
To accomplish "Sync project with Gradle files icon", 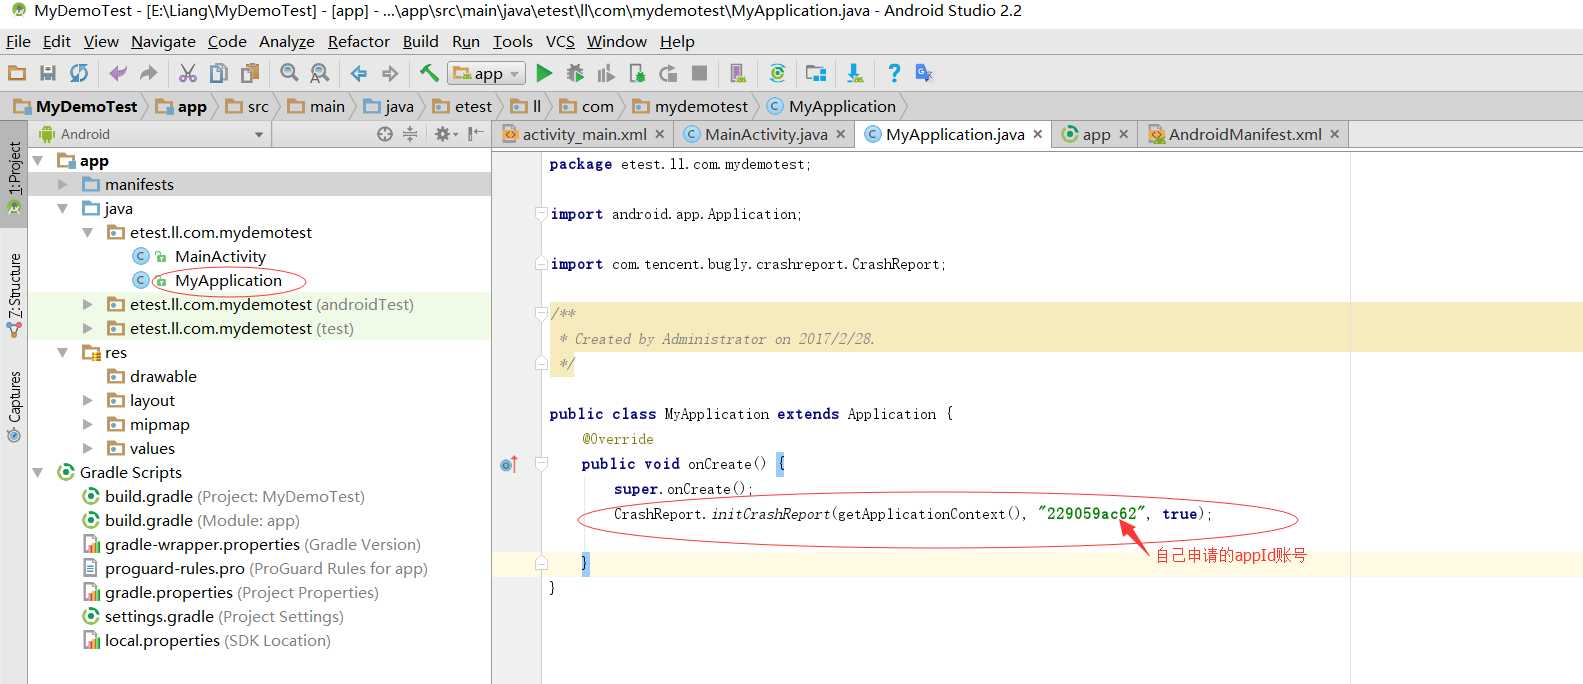I will click(777, 73).
